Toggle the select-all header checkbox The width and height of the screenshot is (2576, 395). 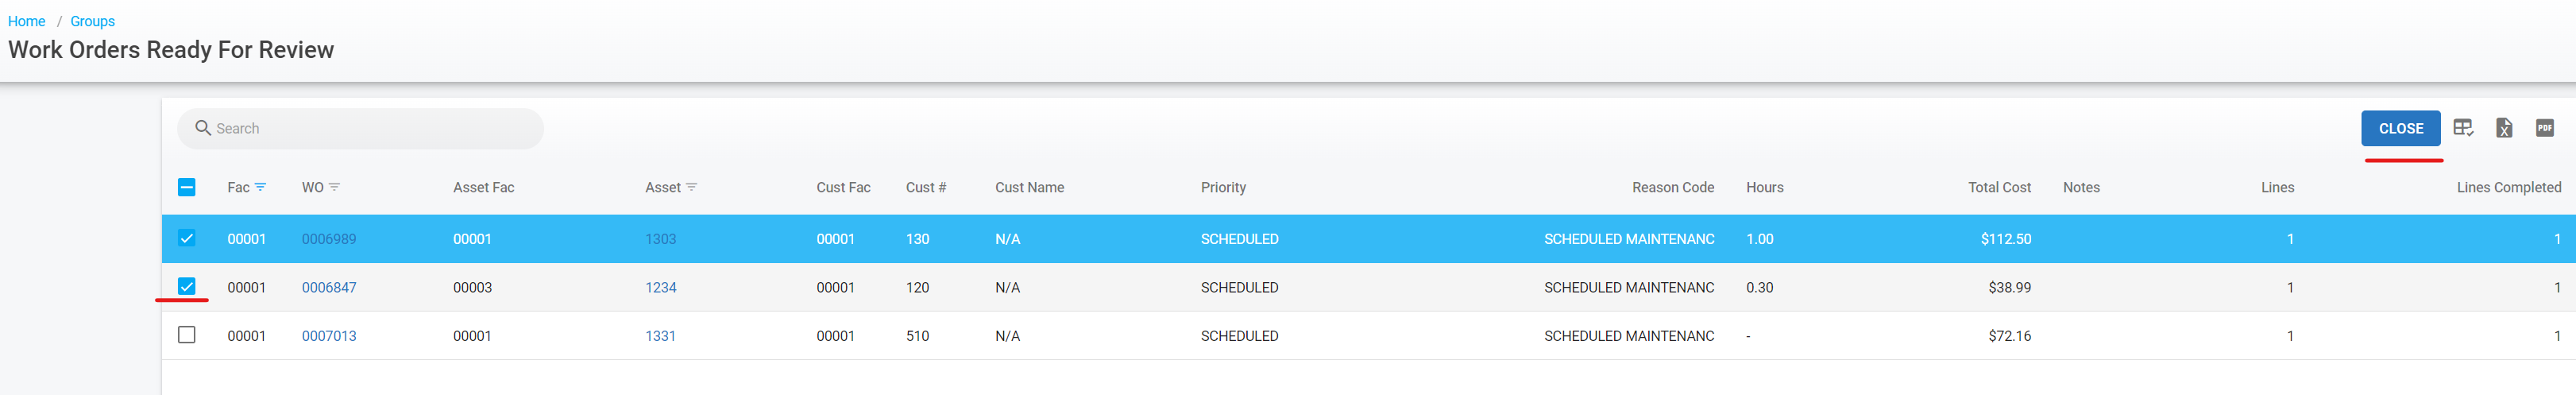187,187
